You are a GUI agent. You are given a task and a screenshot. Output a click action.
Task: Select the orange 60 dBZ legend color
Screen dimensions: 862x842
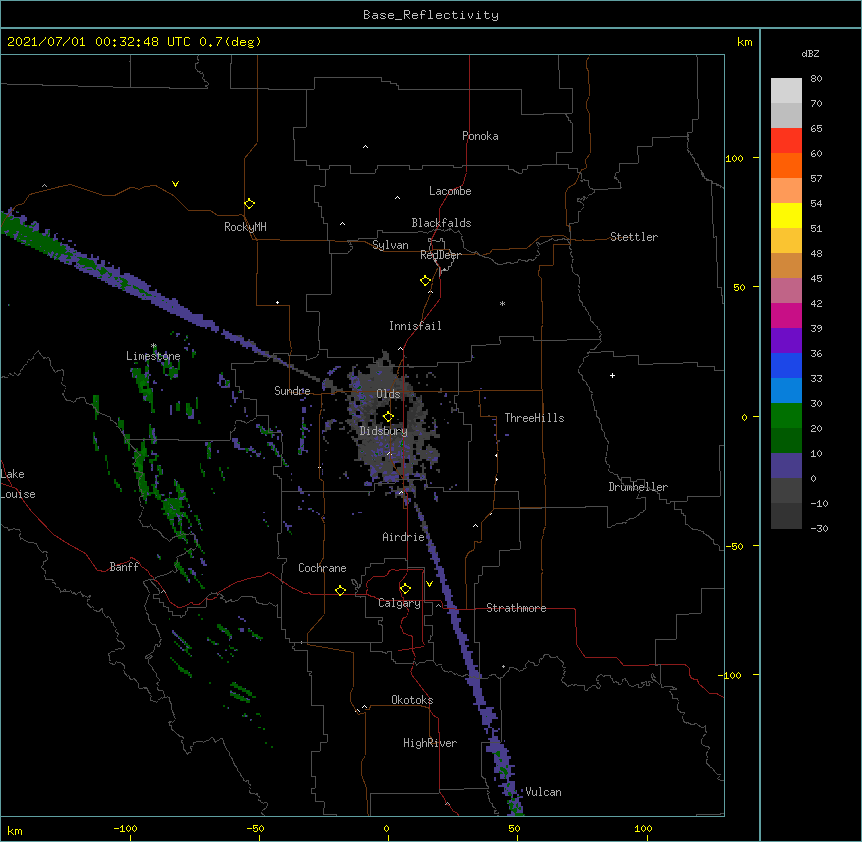pyautogui.click(x=786, y=165)
